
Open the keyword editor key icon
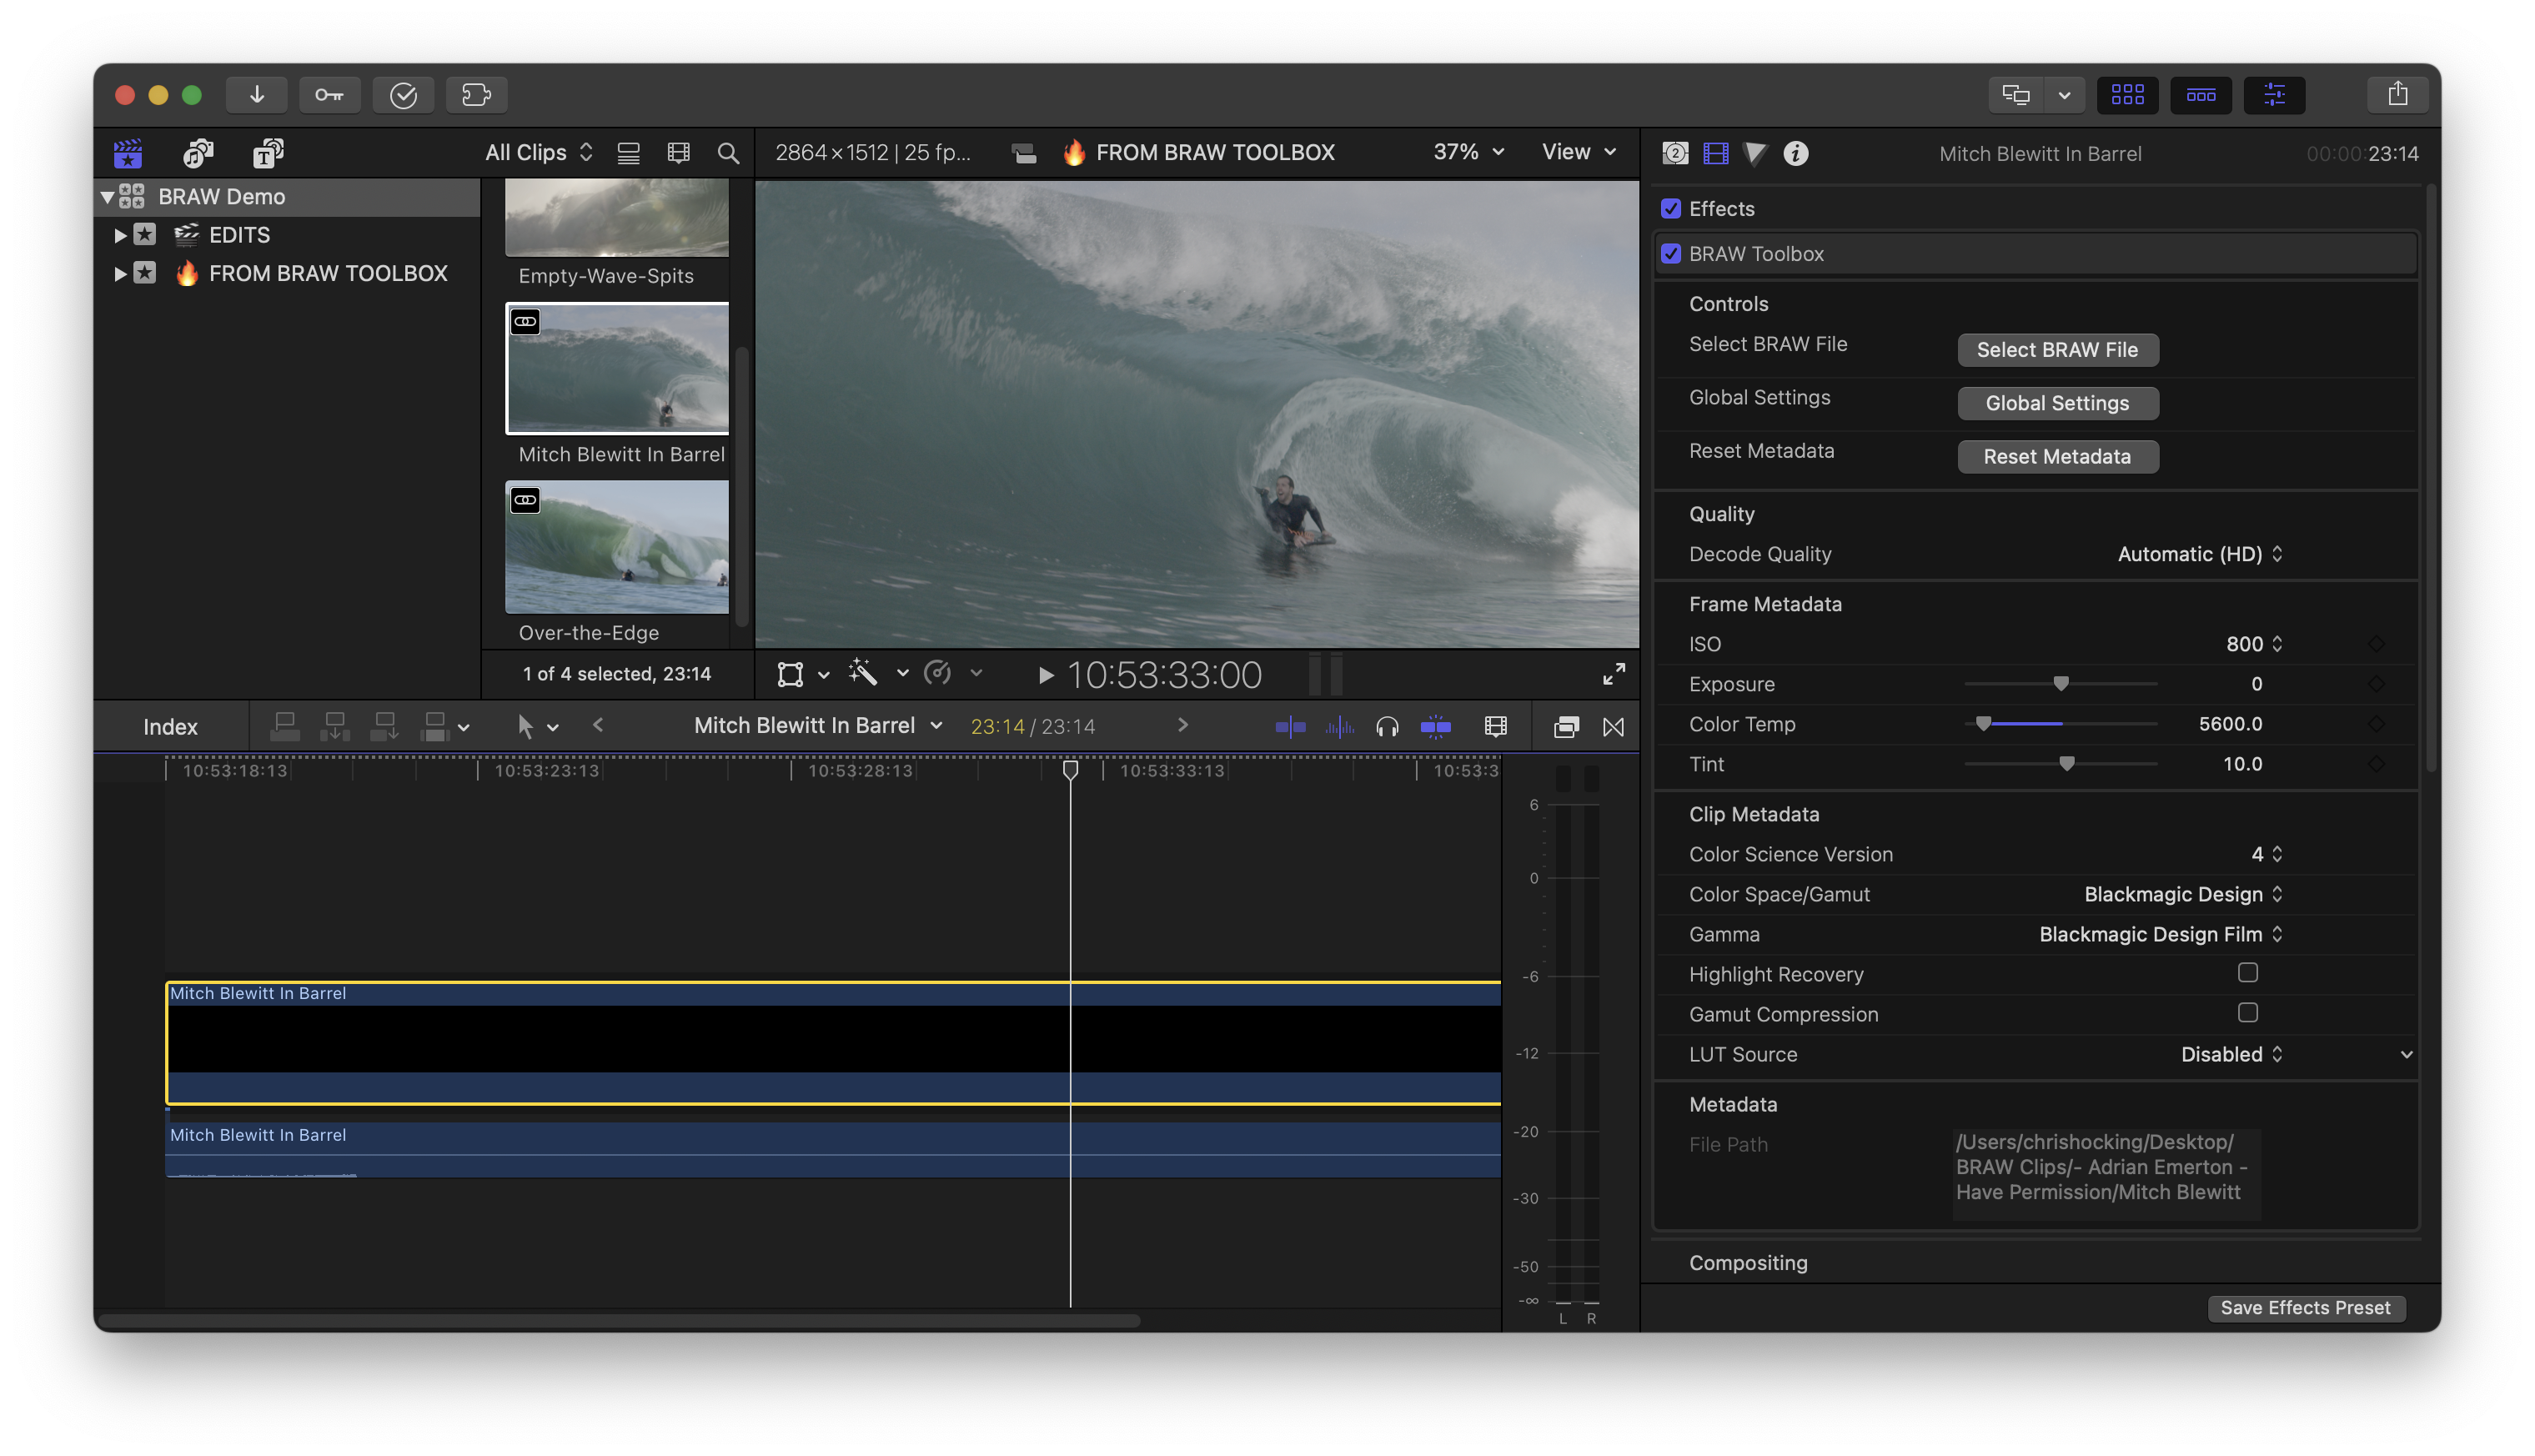(329, 94)
